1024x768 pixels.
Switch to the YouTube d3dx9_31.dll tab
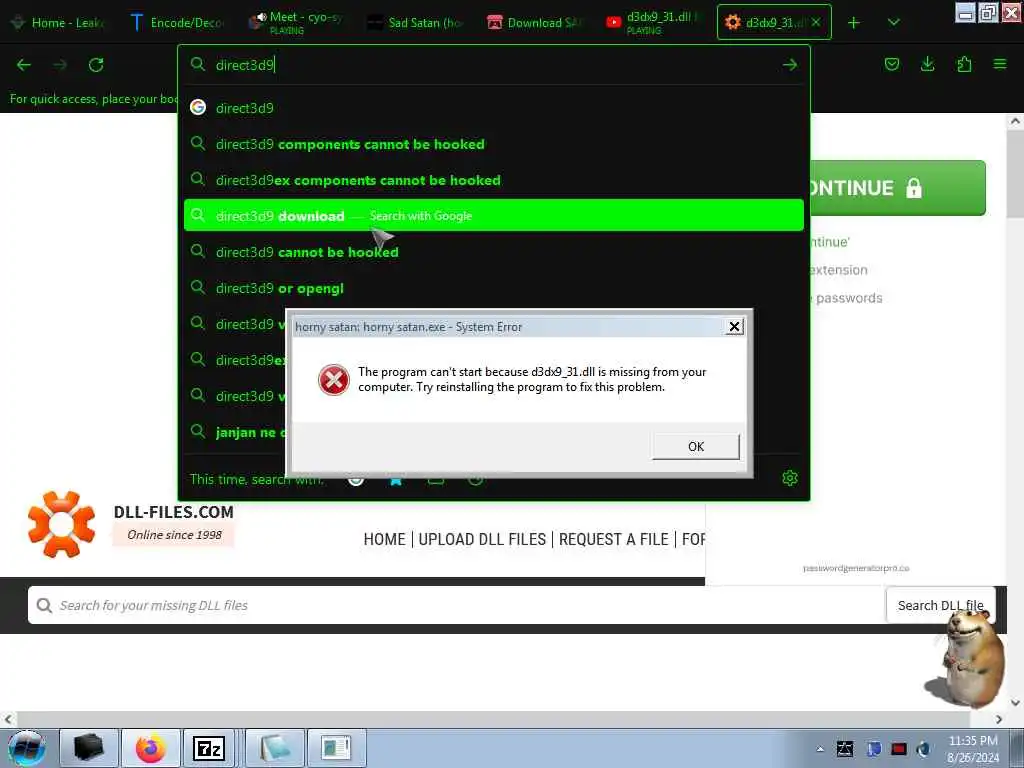(x=653, y=23)
